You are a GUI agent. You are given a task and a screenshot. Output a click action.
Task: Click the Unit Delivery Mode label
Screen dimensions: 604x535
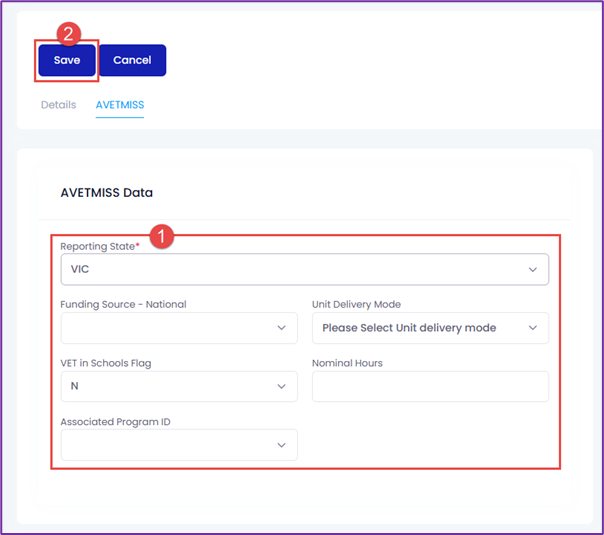[x=356, y=304]
